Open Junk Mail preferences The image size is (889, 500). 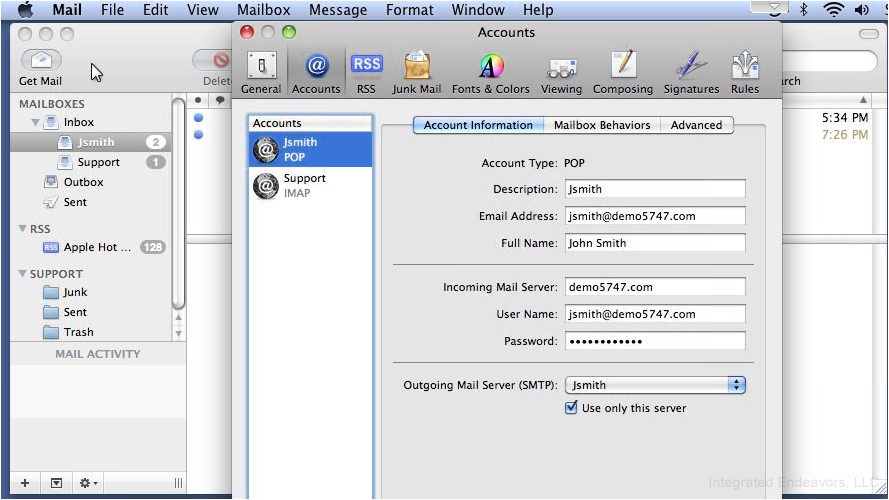tap(417, 73)
